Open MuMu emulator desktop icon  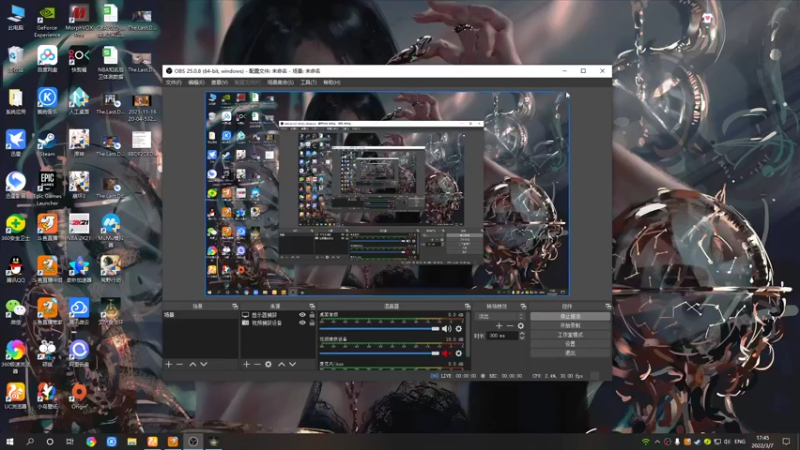111,230
